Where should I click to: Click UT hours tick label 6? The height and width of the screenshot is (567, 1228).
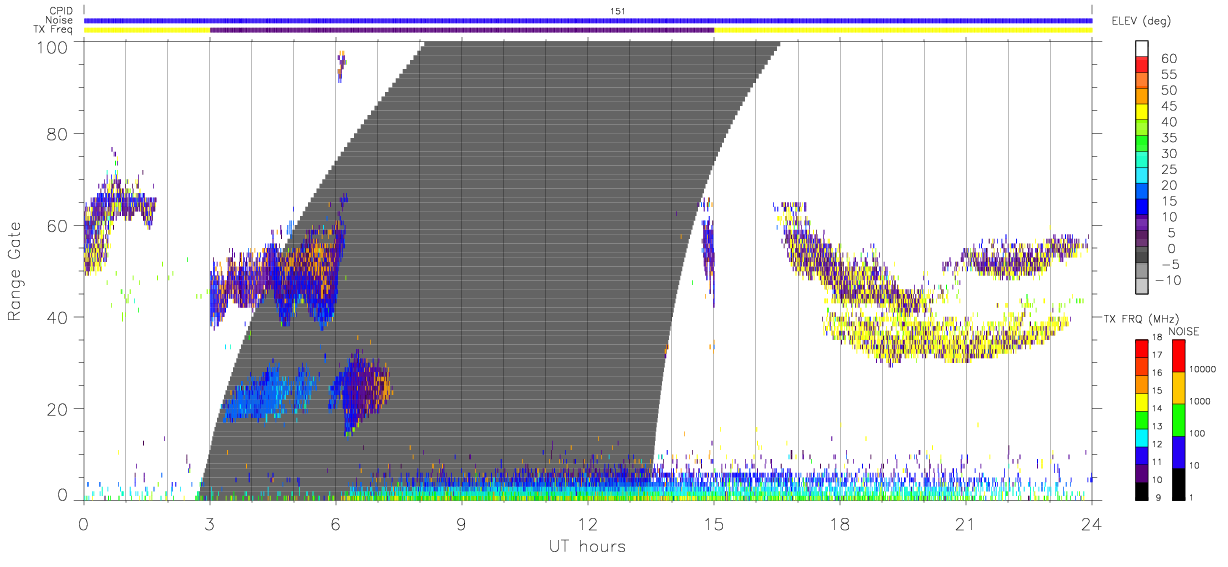point(336,523)
